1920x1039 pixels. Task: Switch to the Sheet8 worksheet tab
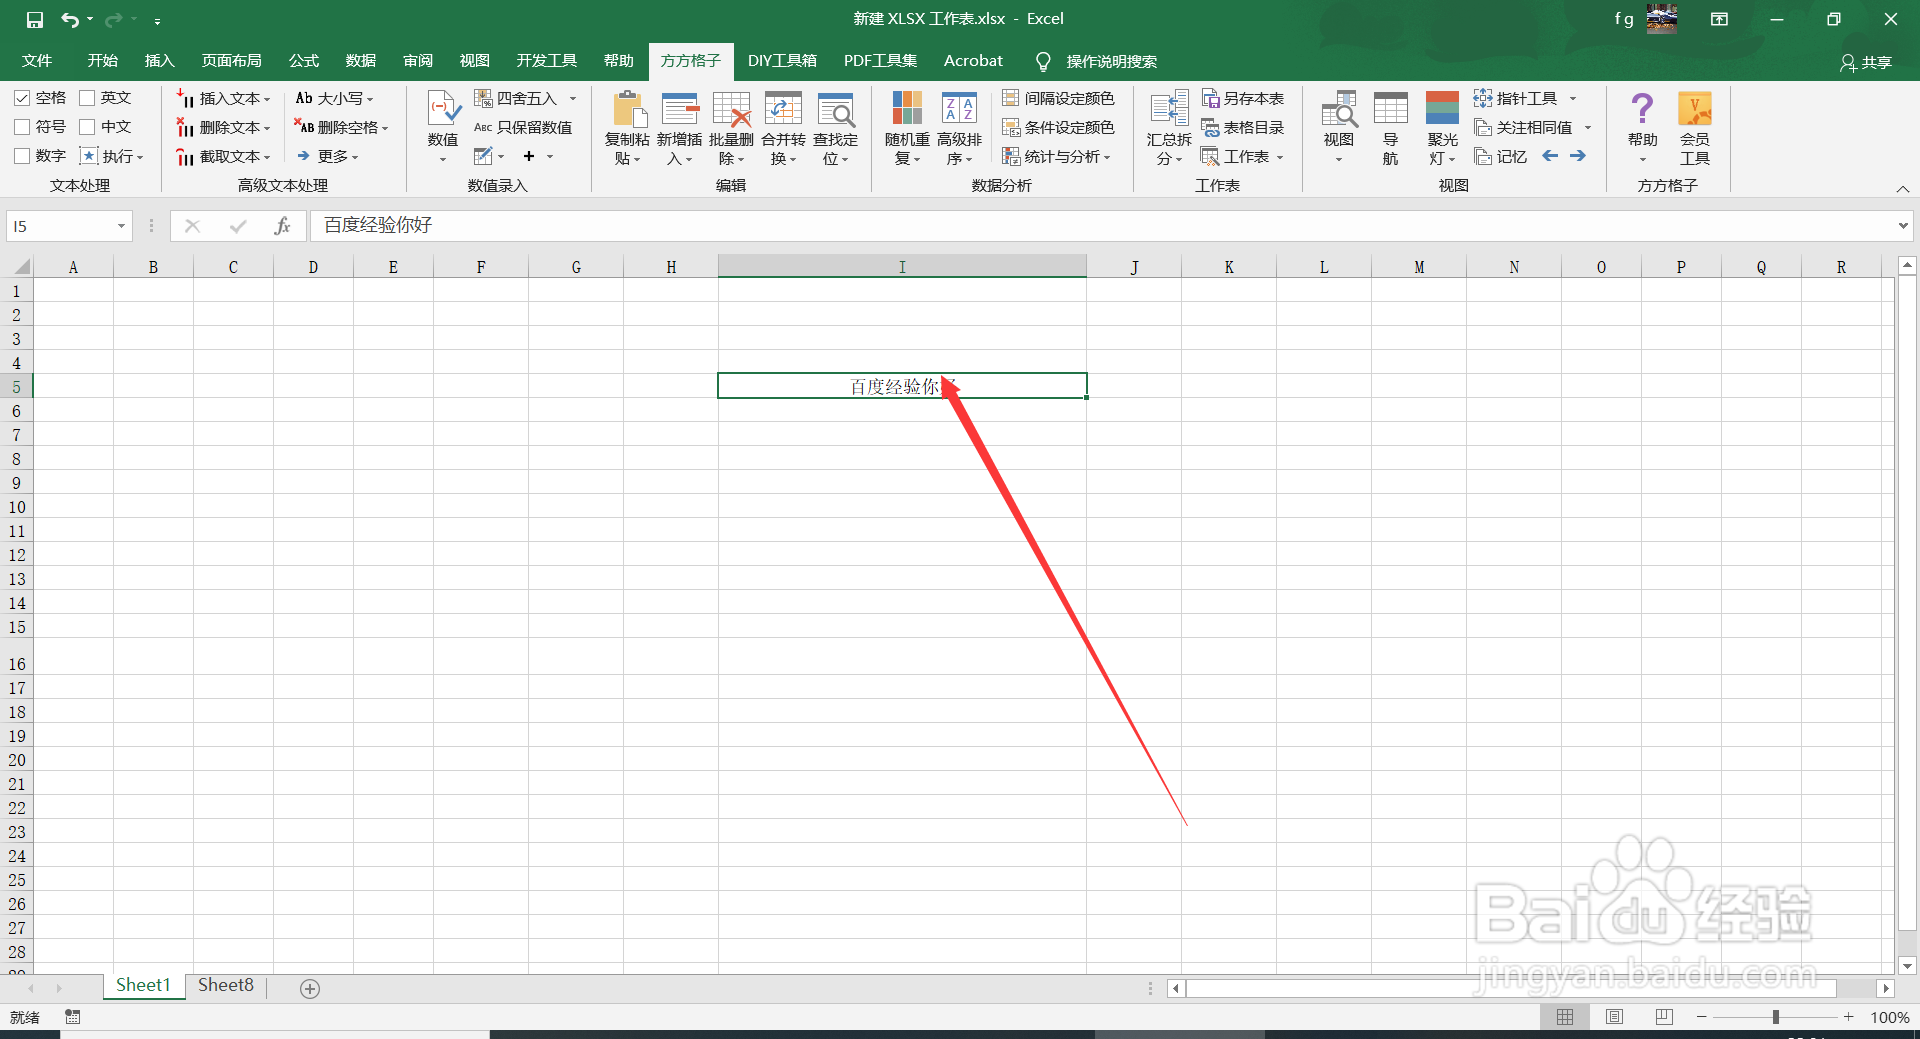tap(226, 986)
